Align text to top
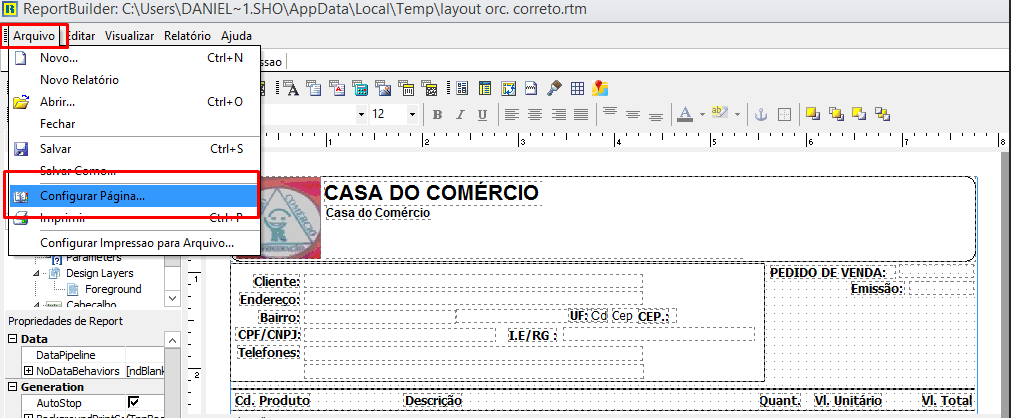 coord(610,110)
